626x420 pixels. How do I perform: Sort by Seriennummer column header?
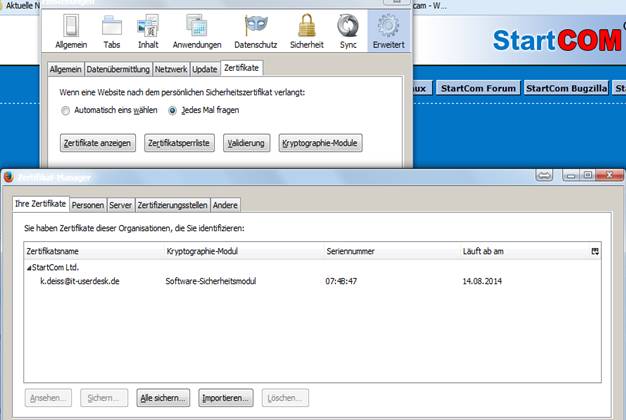pos(391,252)
